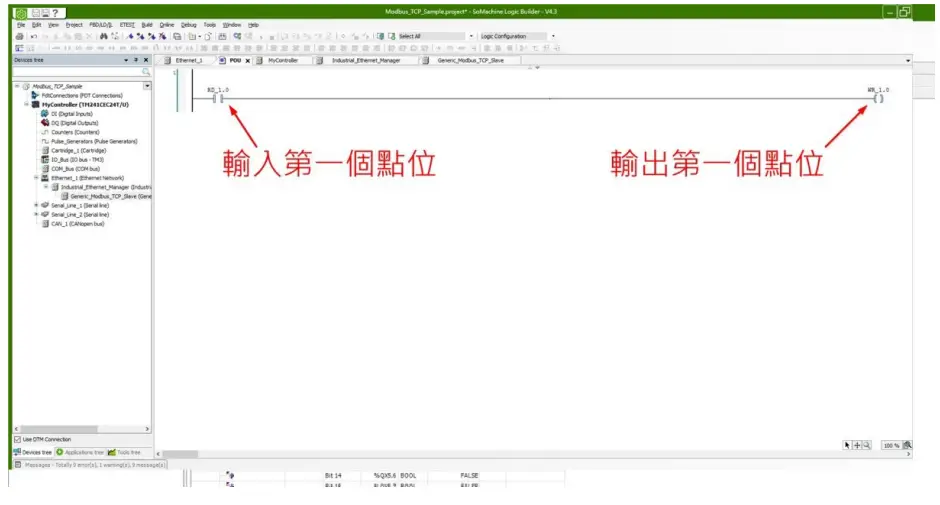Click the Find binoculars icon
Viewport: 940px width, 505px height.
tap(104, 37)
